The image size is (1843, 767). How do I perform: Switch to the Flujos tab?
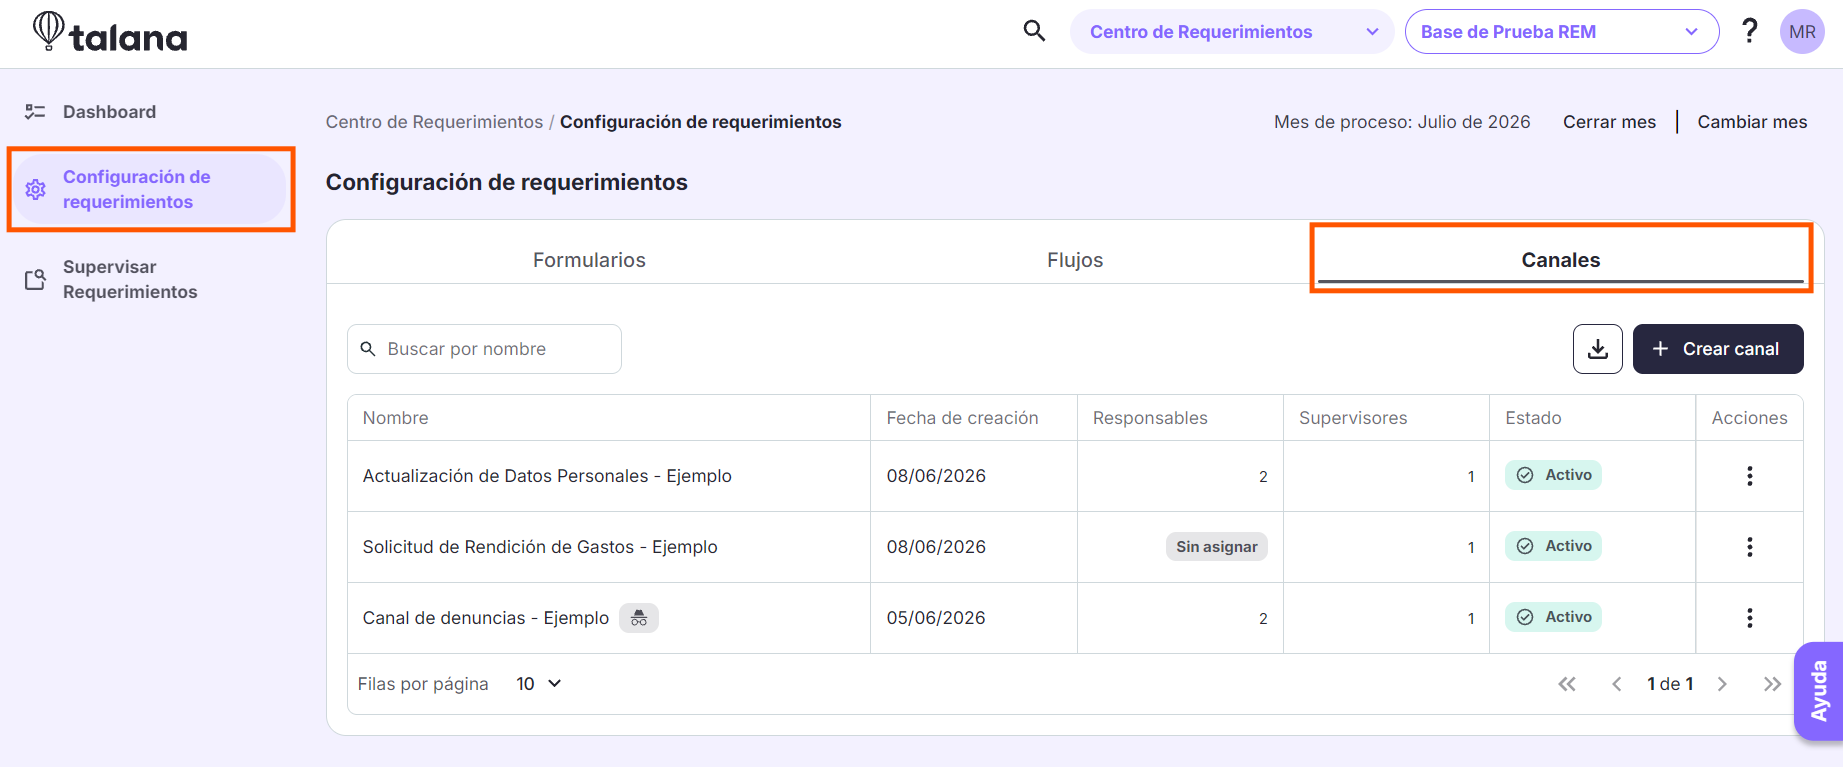[1075, 260]
